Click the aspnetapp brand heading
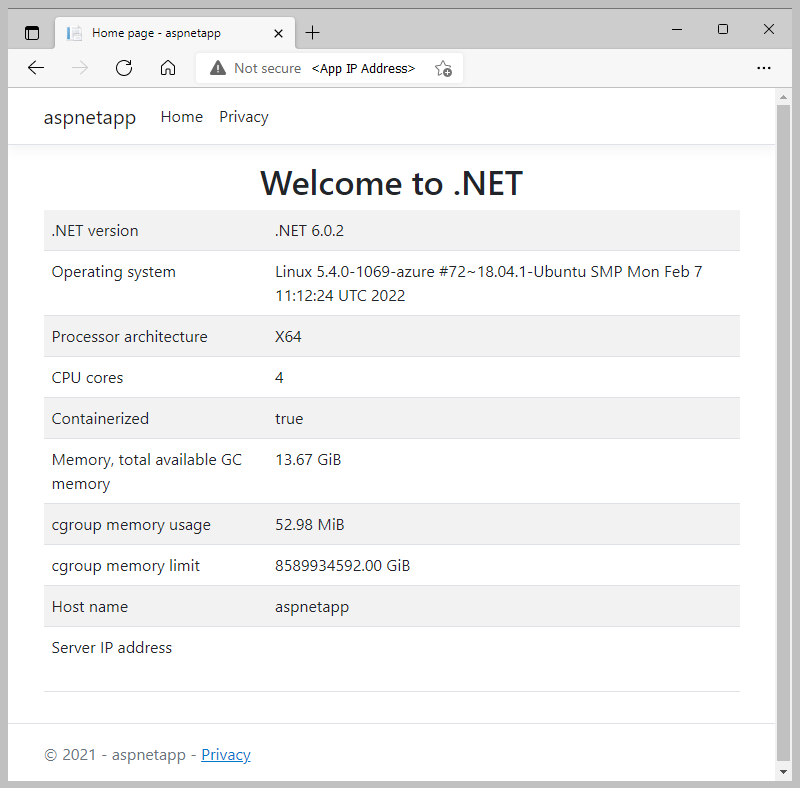 tap(90, 116)
